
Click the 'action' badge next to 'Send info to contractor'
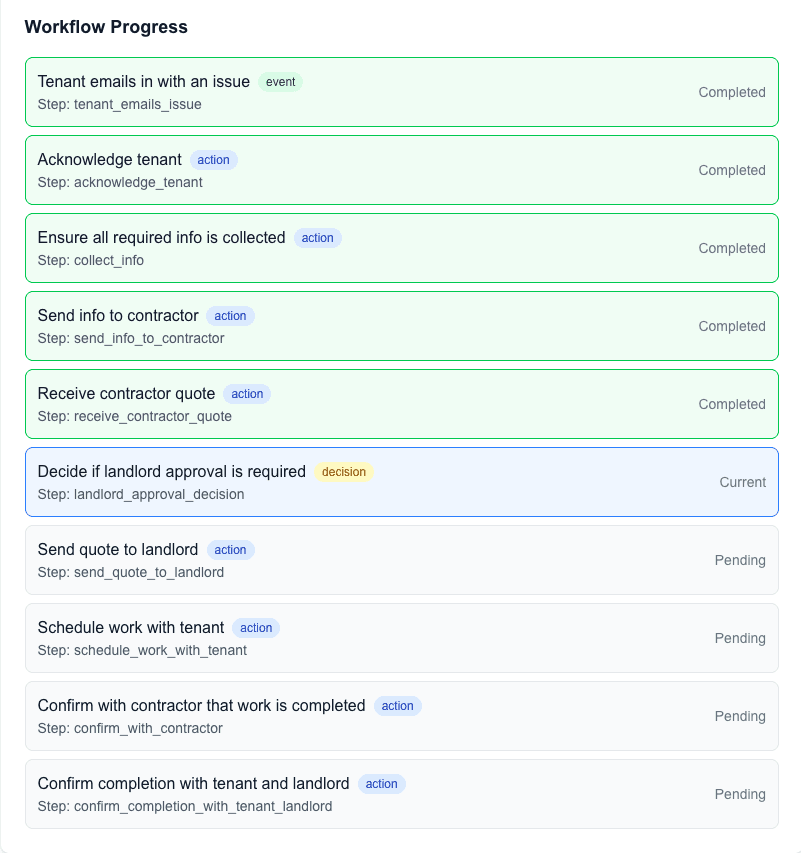(231, 316)
